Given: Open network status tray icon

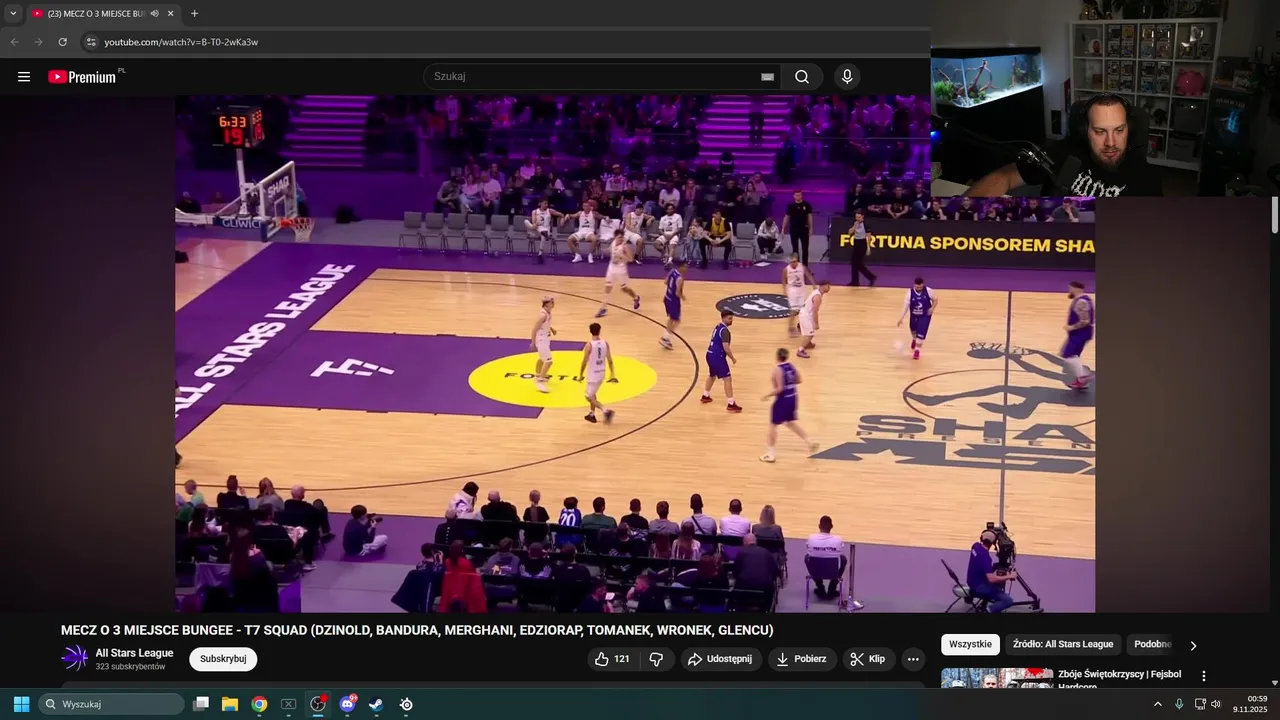Looking at the screenshot, I should tap(1200, 704).
